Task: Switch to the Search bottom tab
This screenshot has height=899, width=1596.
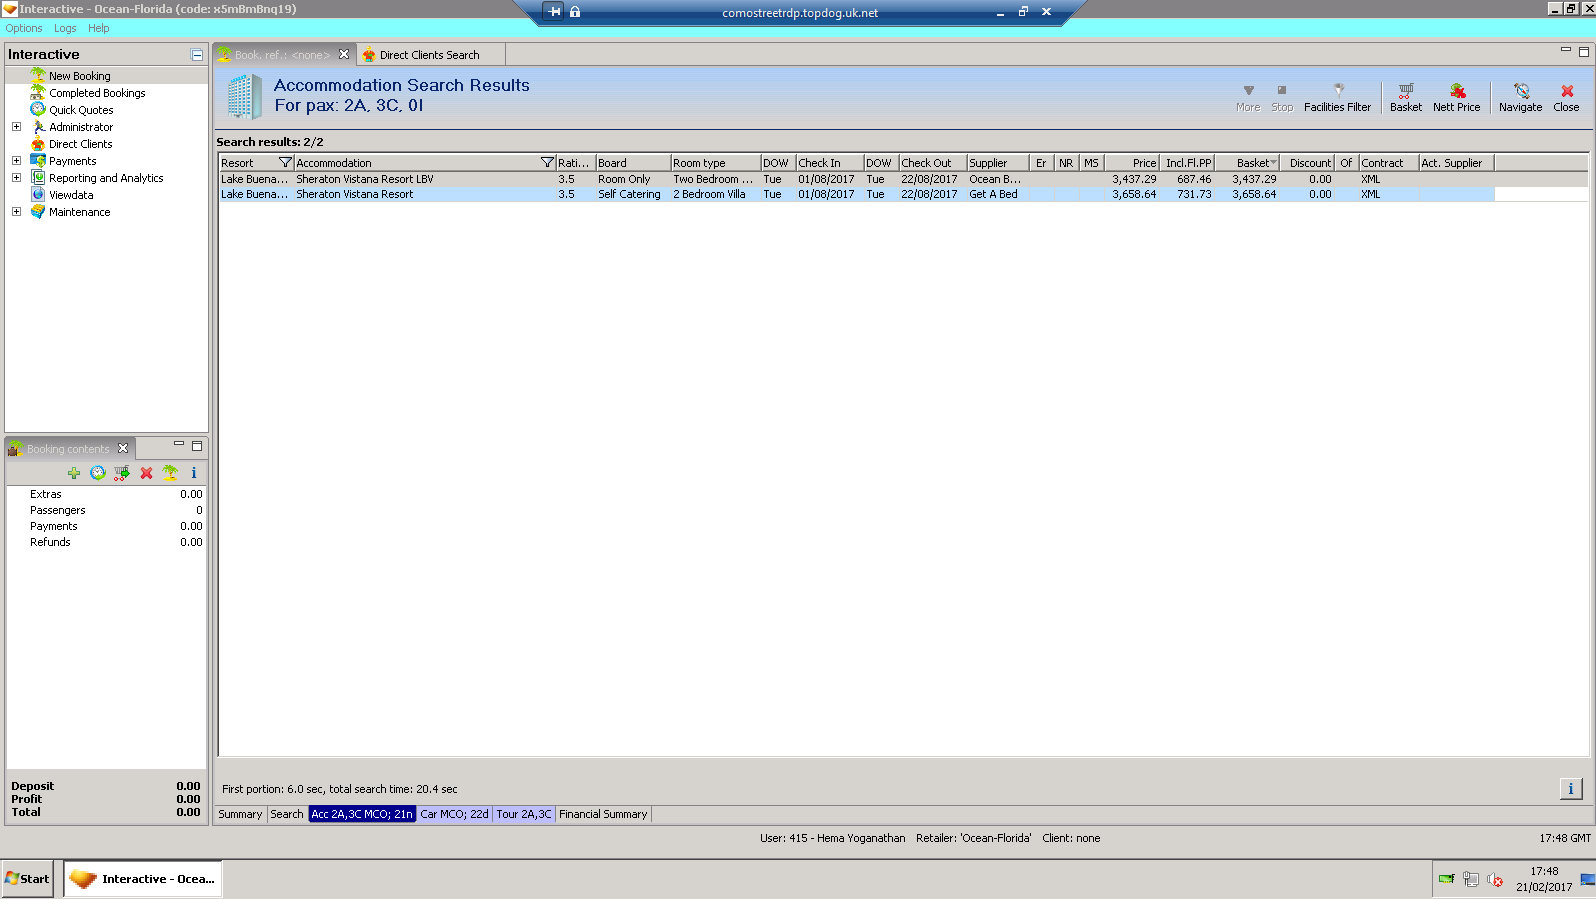Action: click(287, 814)
